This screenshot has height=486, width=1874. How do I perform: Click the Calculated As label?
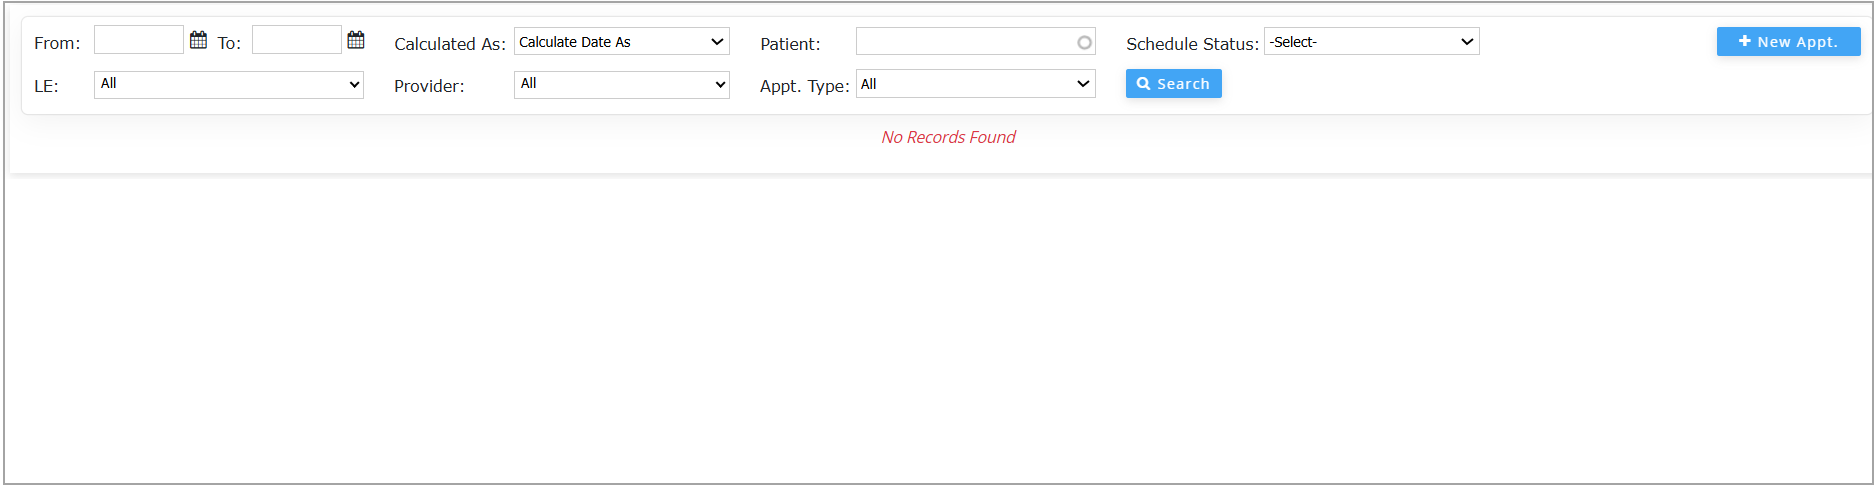(450, 44)
